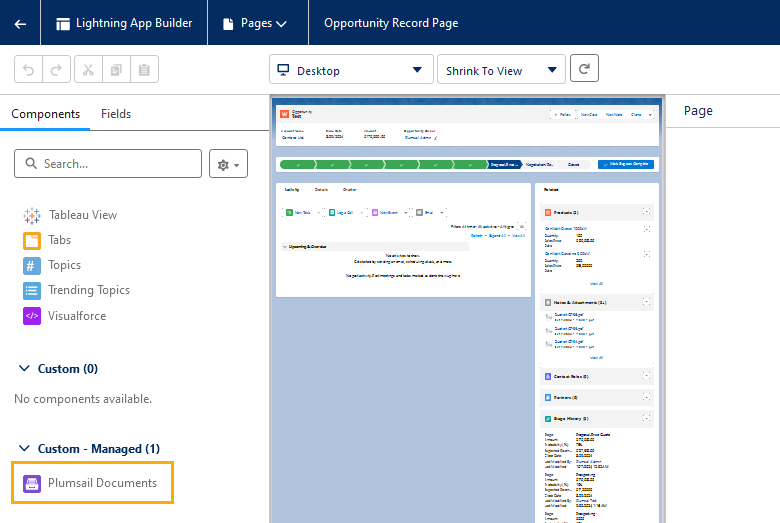Click the Partners related list icon

tap(548, 398)
